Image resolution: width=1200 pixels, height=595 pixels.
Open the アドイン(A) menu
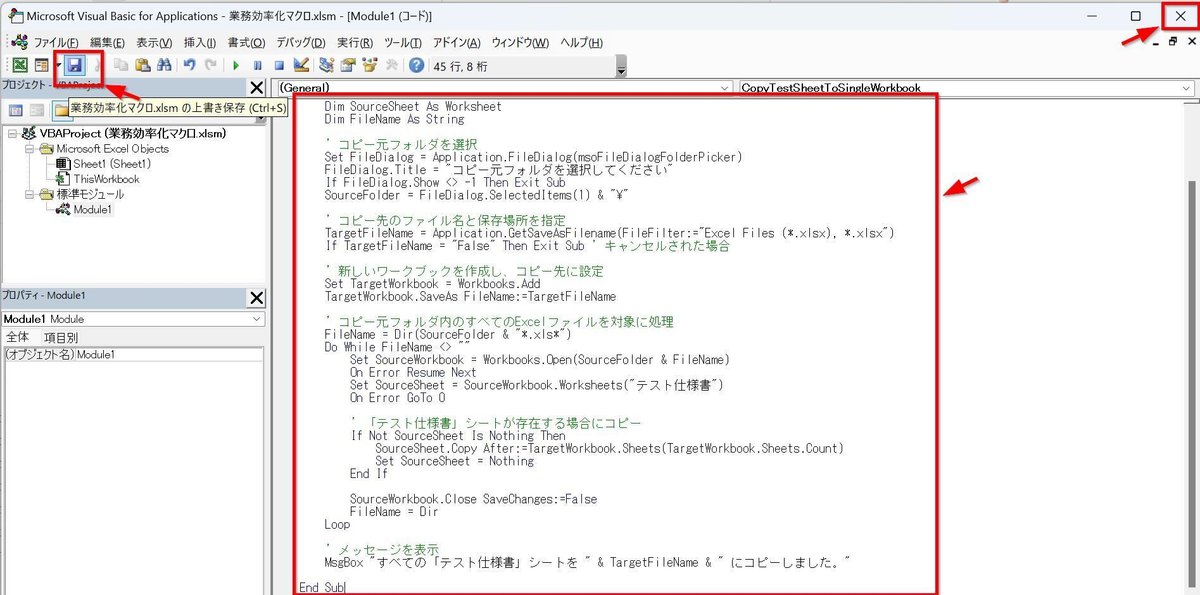tap(457, 42)
